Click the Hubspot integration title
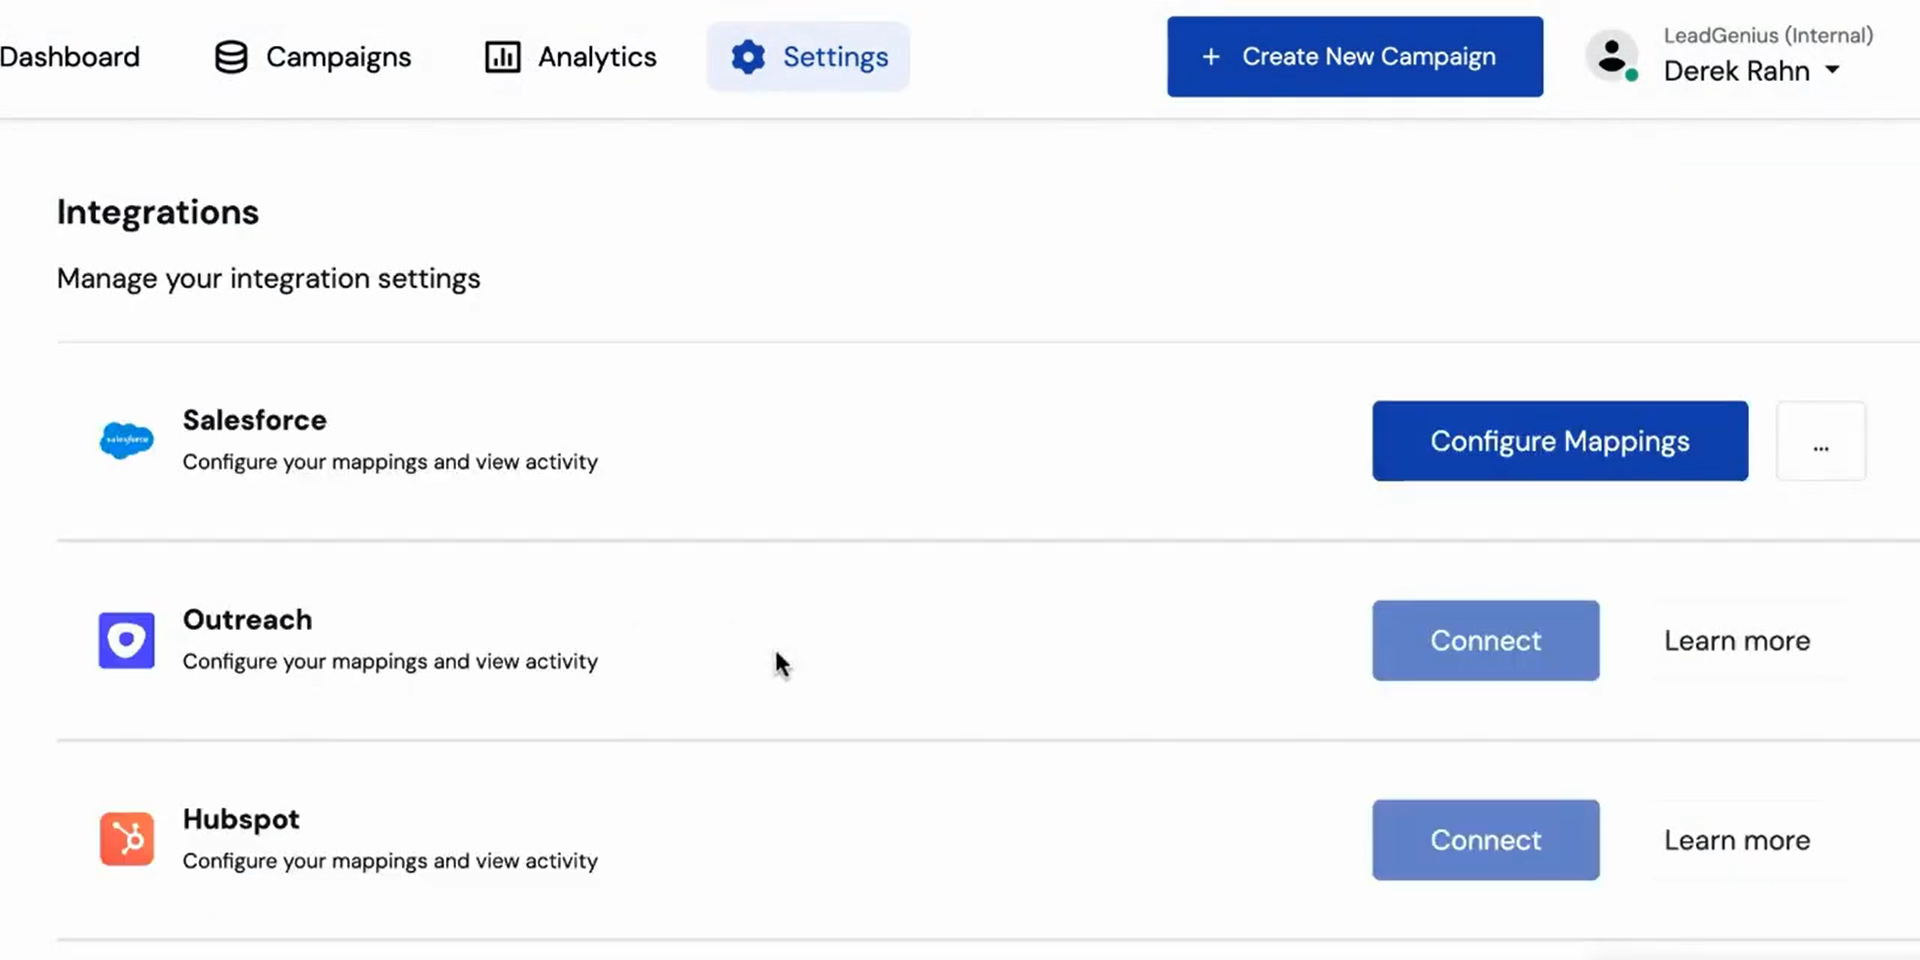The height and width of the screenshot is (960, 1920). pyautogui.click(x=241, y=820)
